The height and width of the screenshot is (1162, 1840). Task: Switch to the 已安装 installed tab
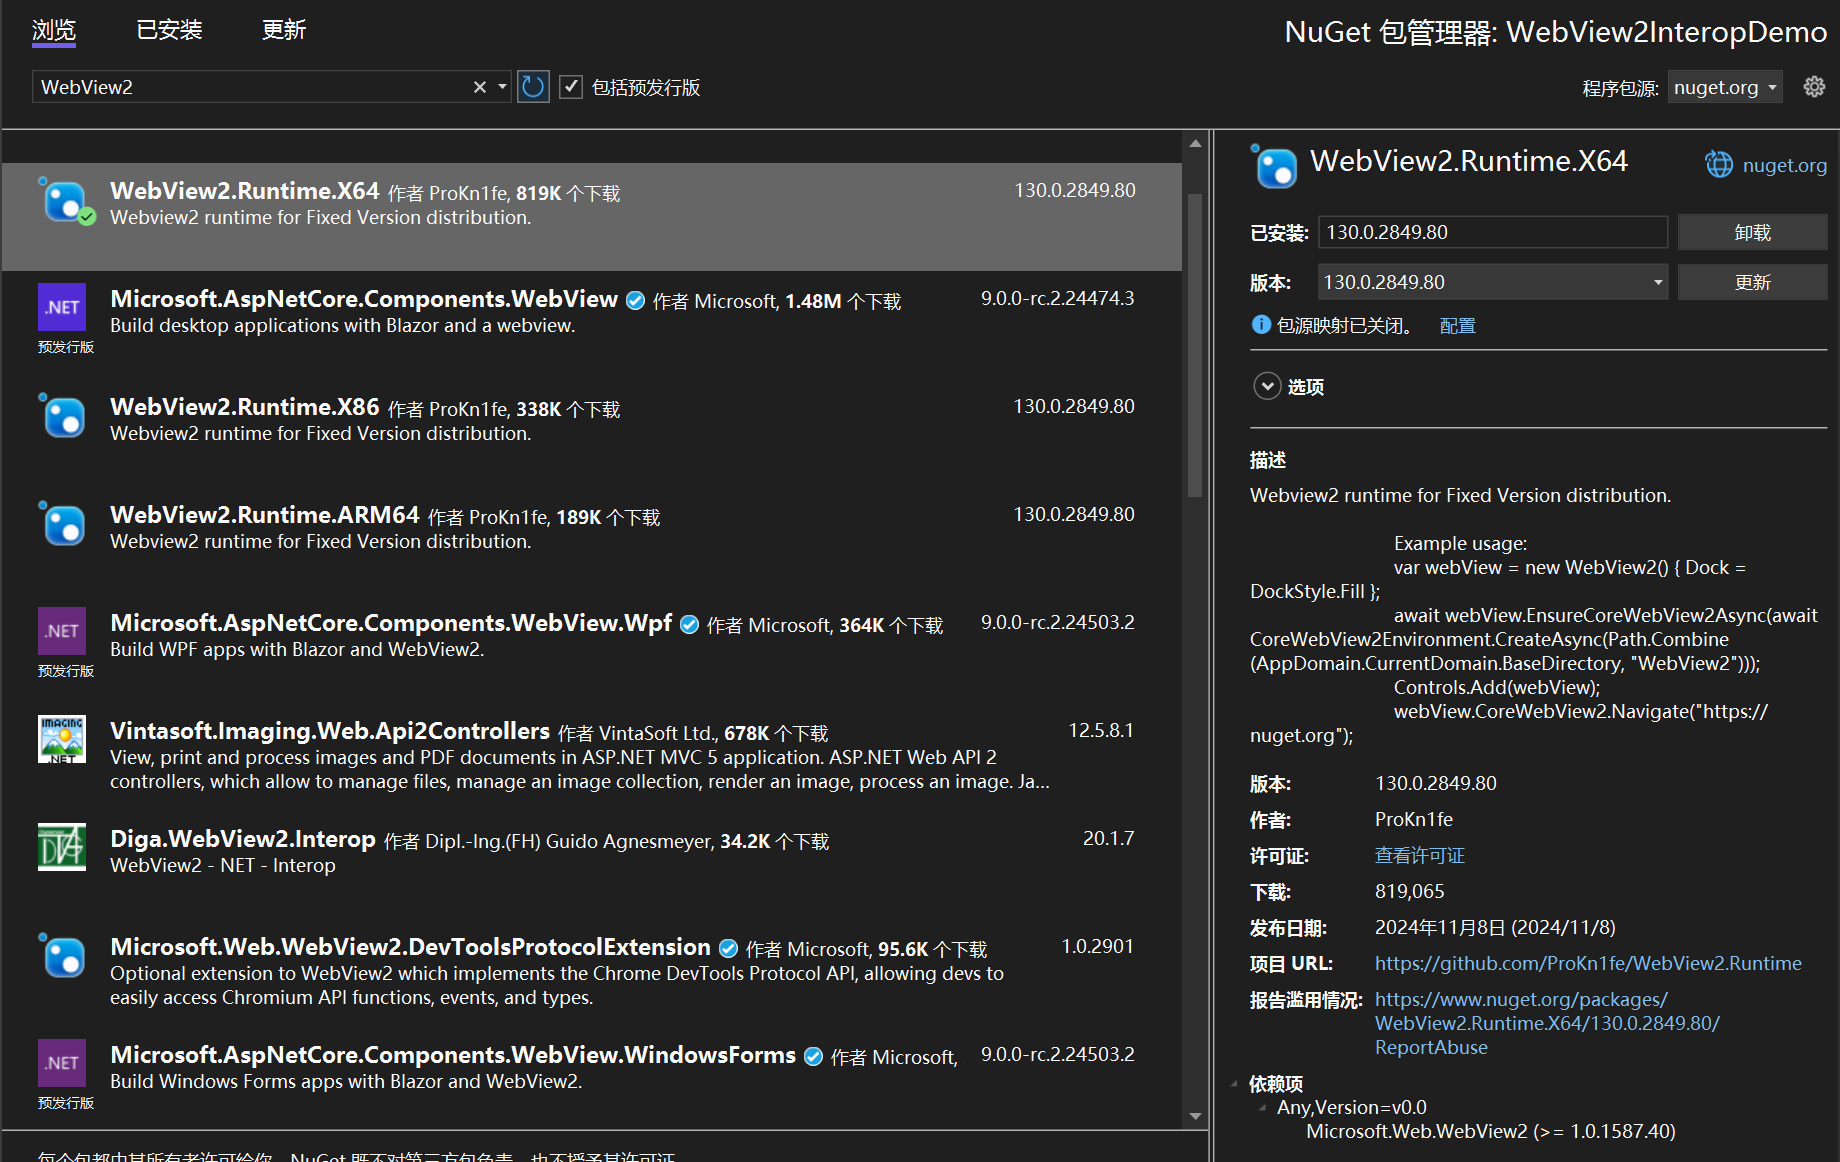coord(169,30)
